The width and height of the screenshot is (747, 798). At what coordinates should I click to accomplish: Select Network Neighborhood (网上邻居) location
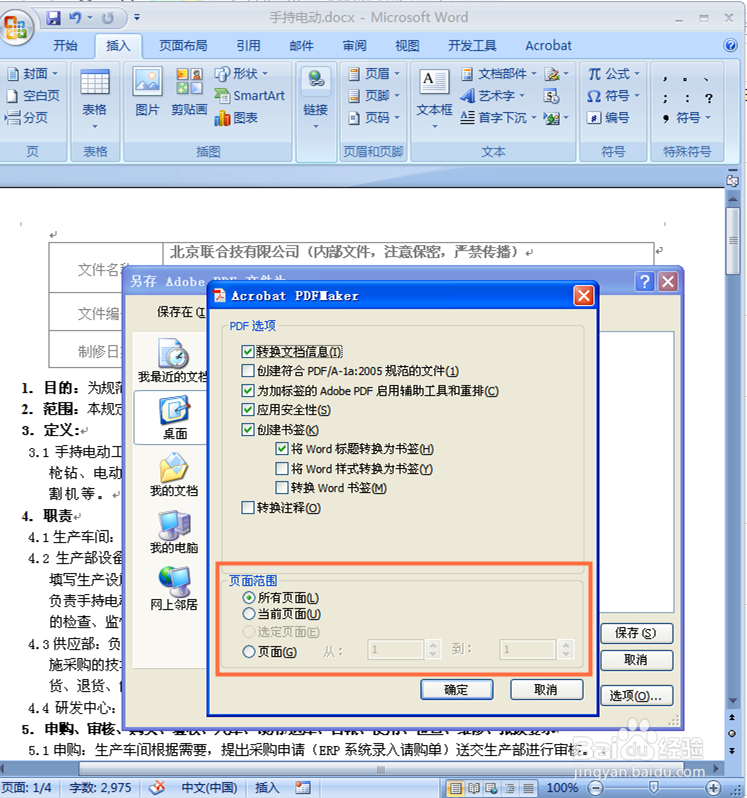[x=174, y=589]
